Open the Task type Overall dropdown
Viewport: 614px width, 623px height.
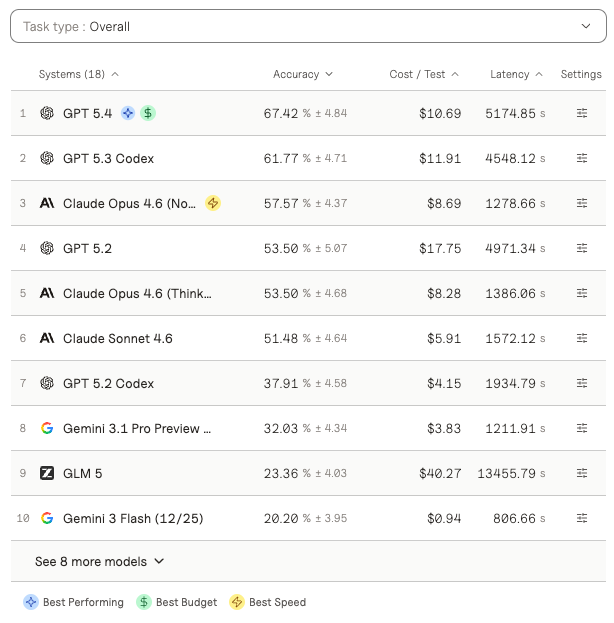coord(306,27)
